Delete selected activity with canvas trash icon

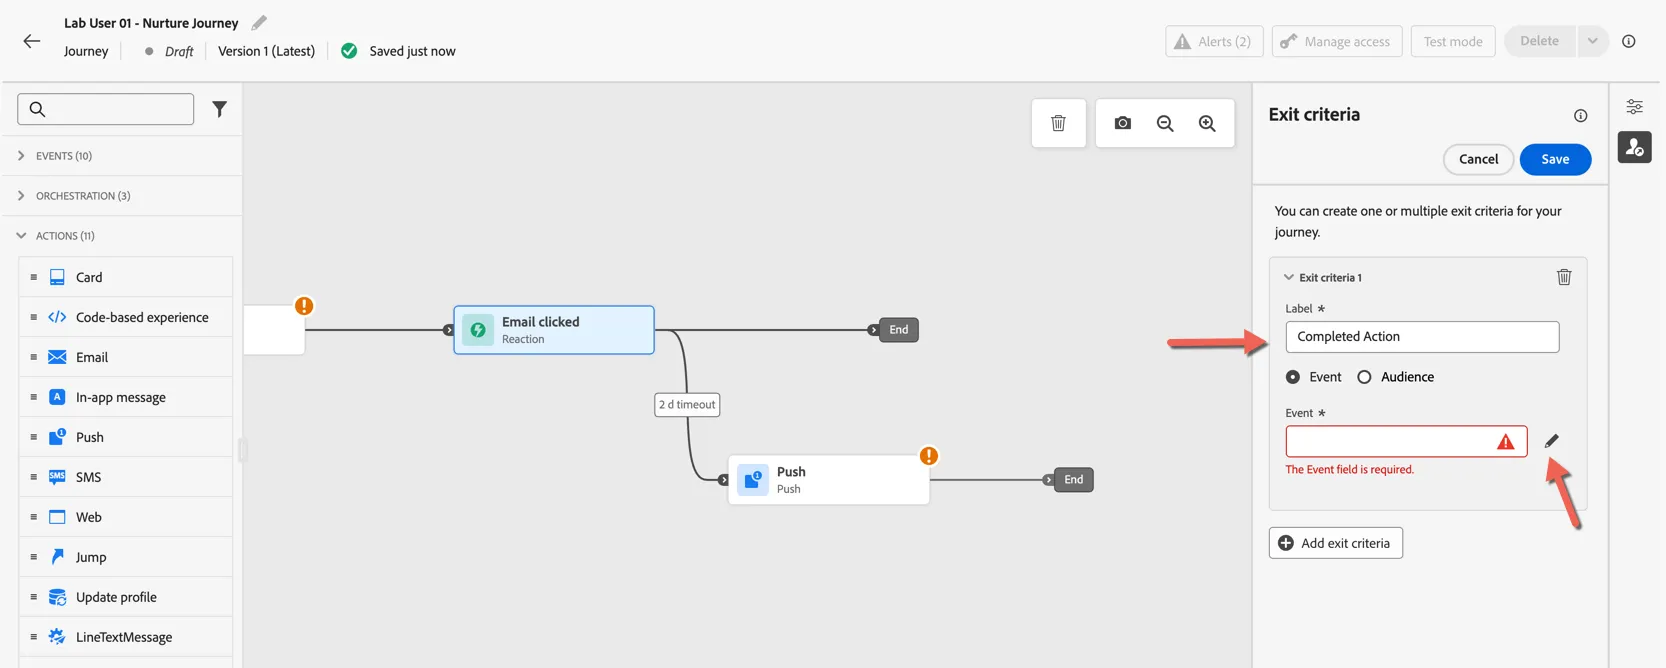click(x=1058, y=123)
